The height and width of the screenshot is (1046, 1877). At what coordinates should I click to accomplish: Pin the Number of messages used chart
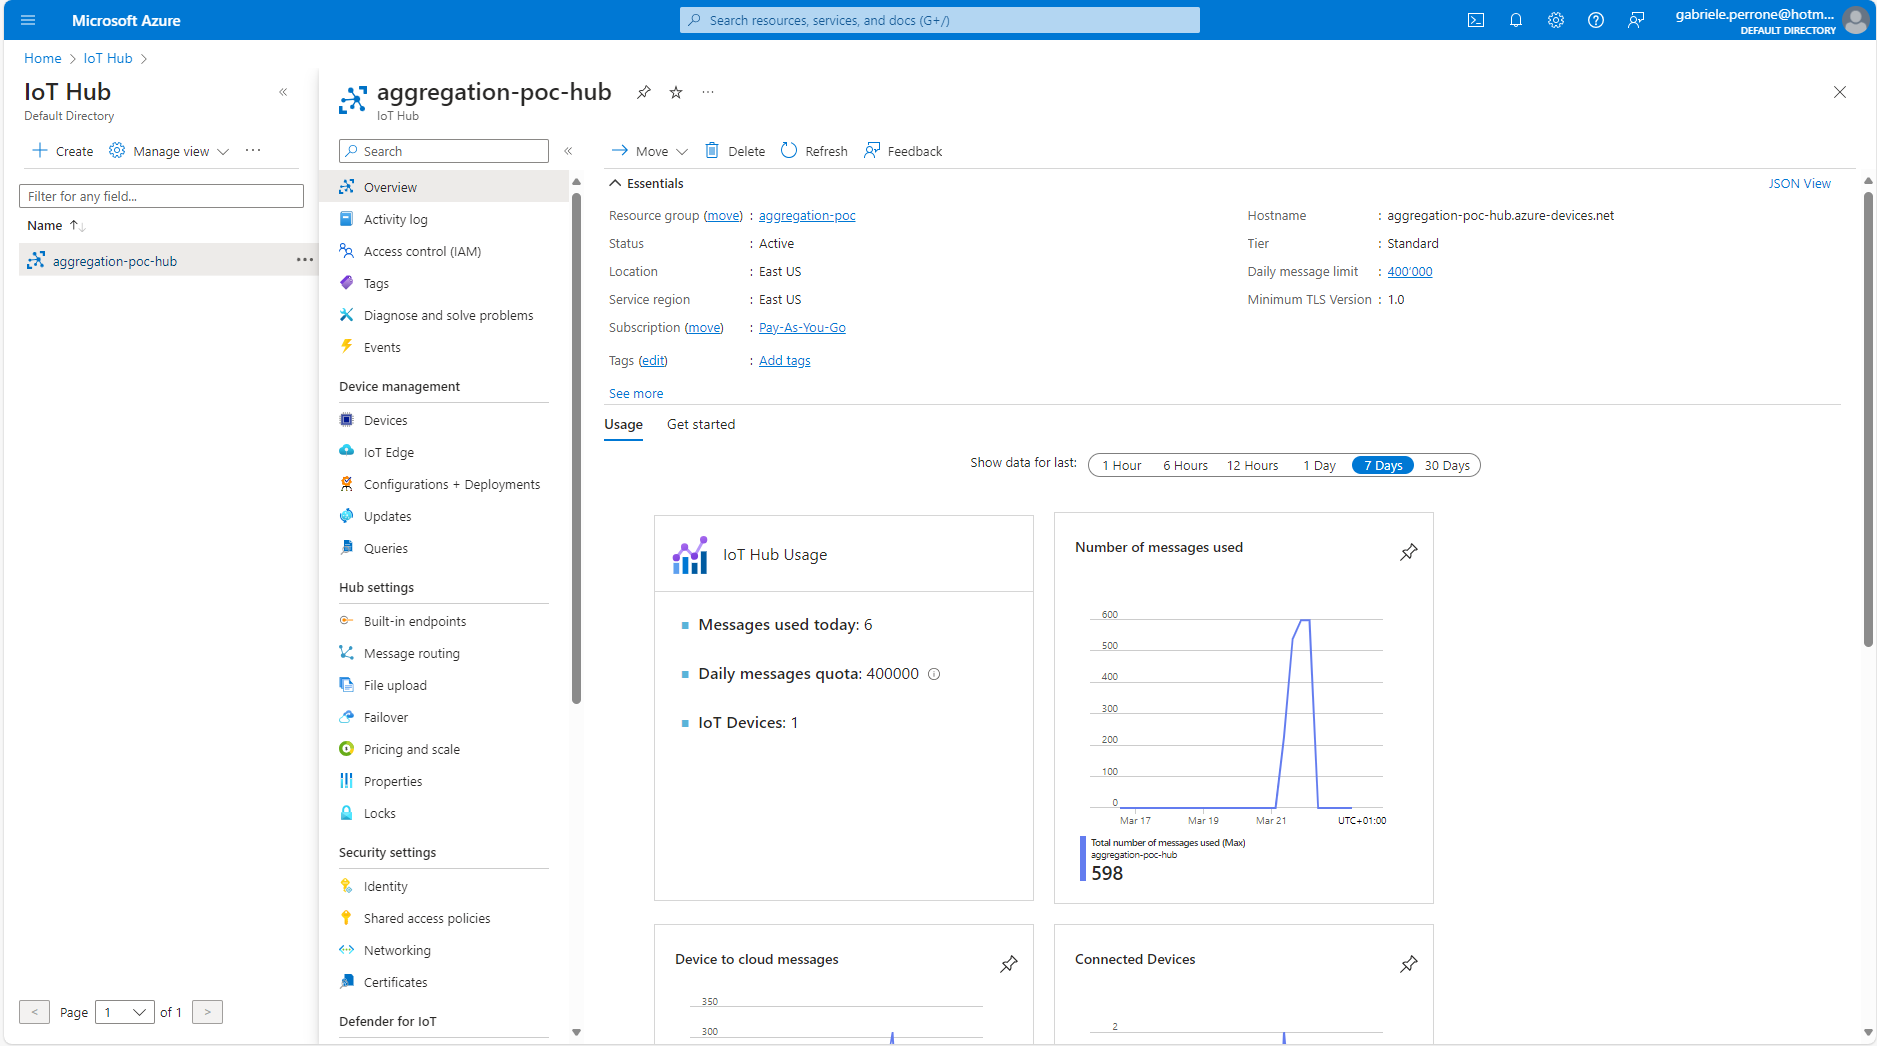tap(1409, 551)
